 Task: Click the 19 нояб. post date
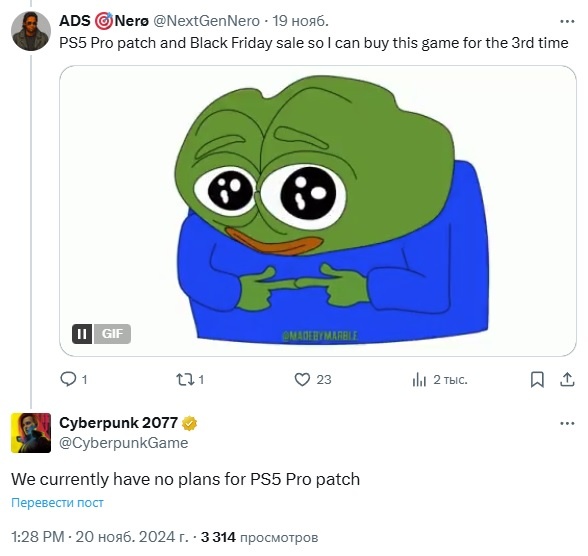click(x=300, y=21)
